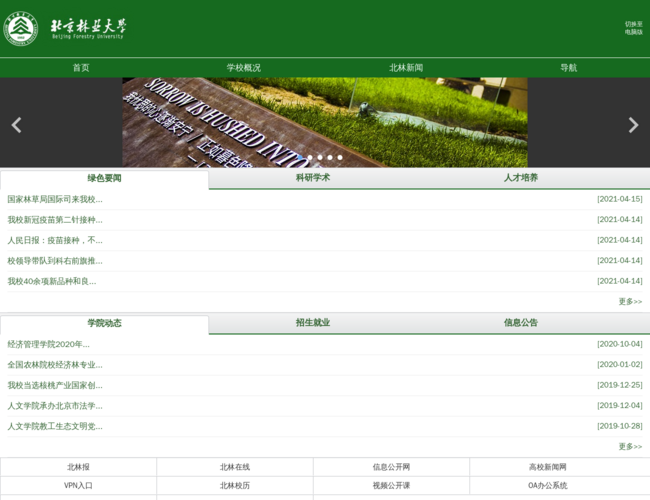Open the 北林新闻 navigation item
This screenshot has height=500, width=650.
point(406,68)
